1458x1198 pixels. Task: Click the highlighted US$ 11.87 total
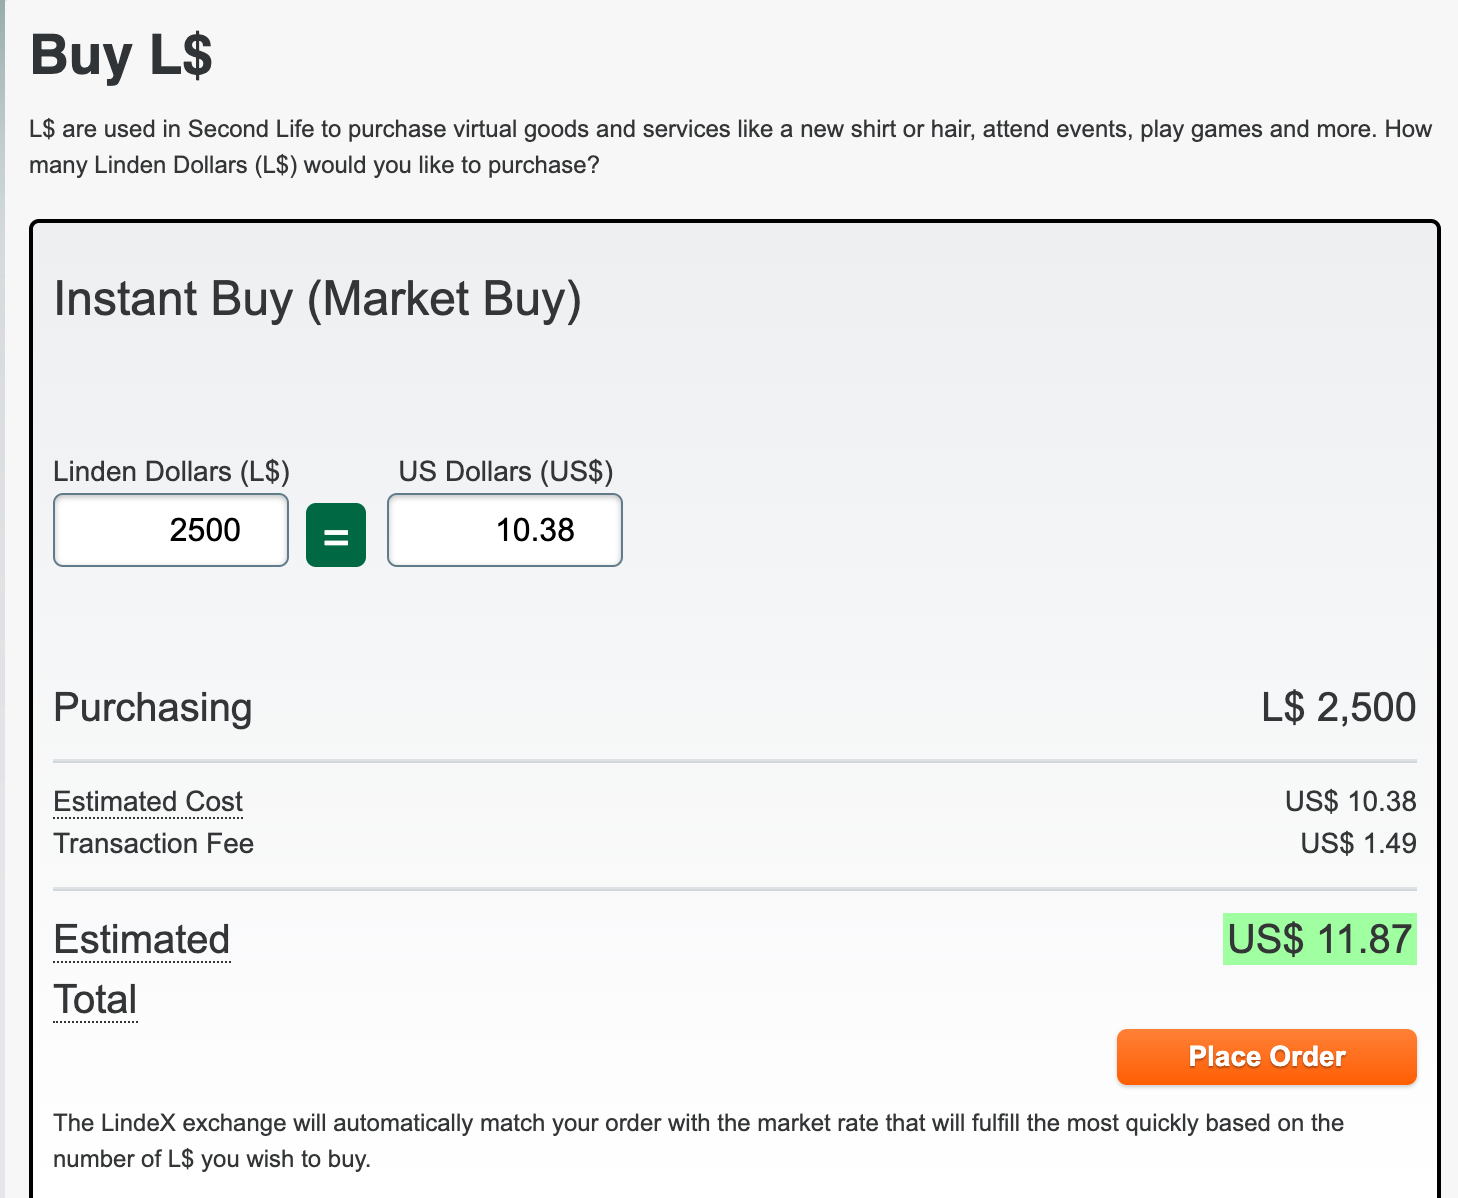1319,940
